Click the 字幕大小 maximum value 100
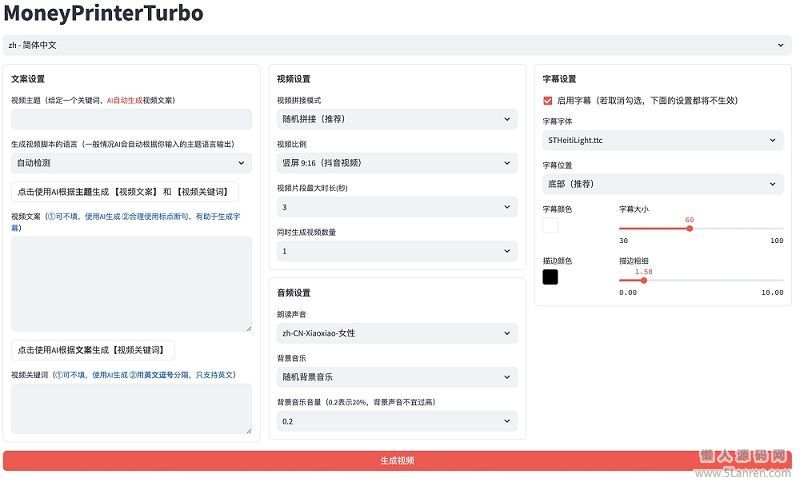The image size is (800, 482). tap(777, 240)
